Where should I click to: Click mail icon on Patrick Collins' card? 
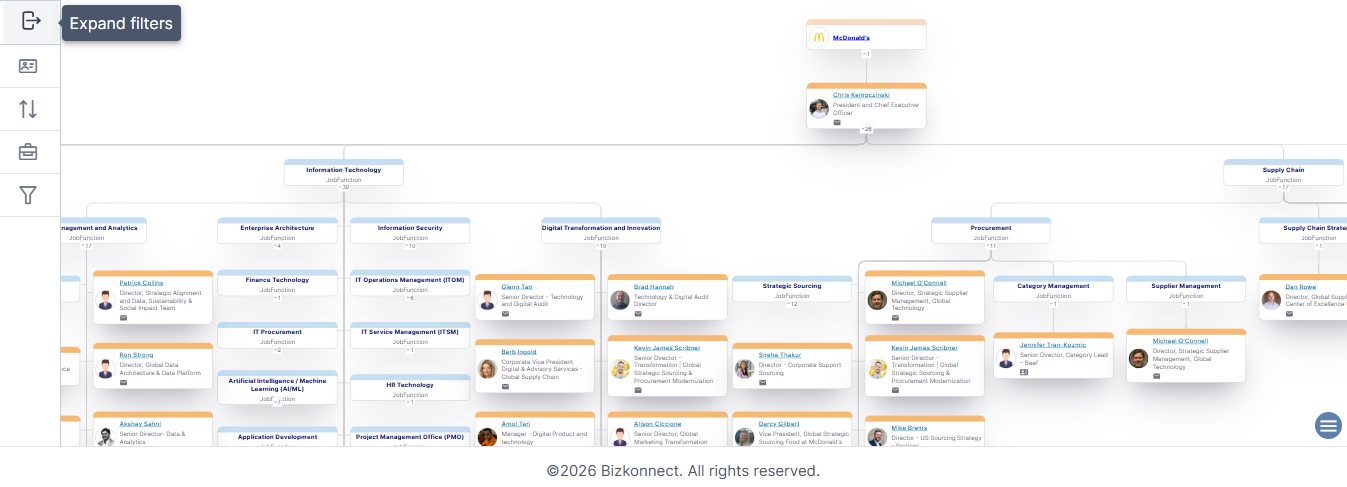[x=124, y=317]
